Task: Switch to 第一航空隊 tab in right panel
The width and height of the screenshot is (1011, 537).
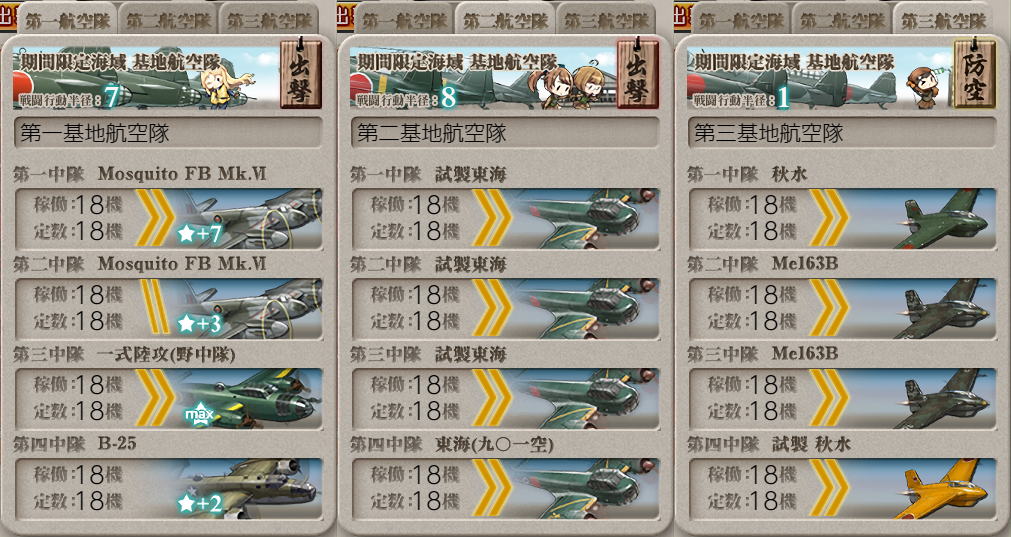Action: point(741,20)
